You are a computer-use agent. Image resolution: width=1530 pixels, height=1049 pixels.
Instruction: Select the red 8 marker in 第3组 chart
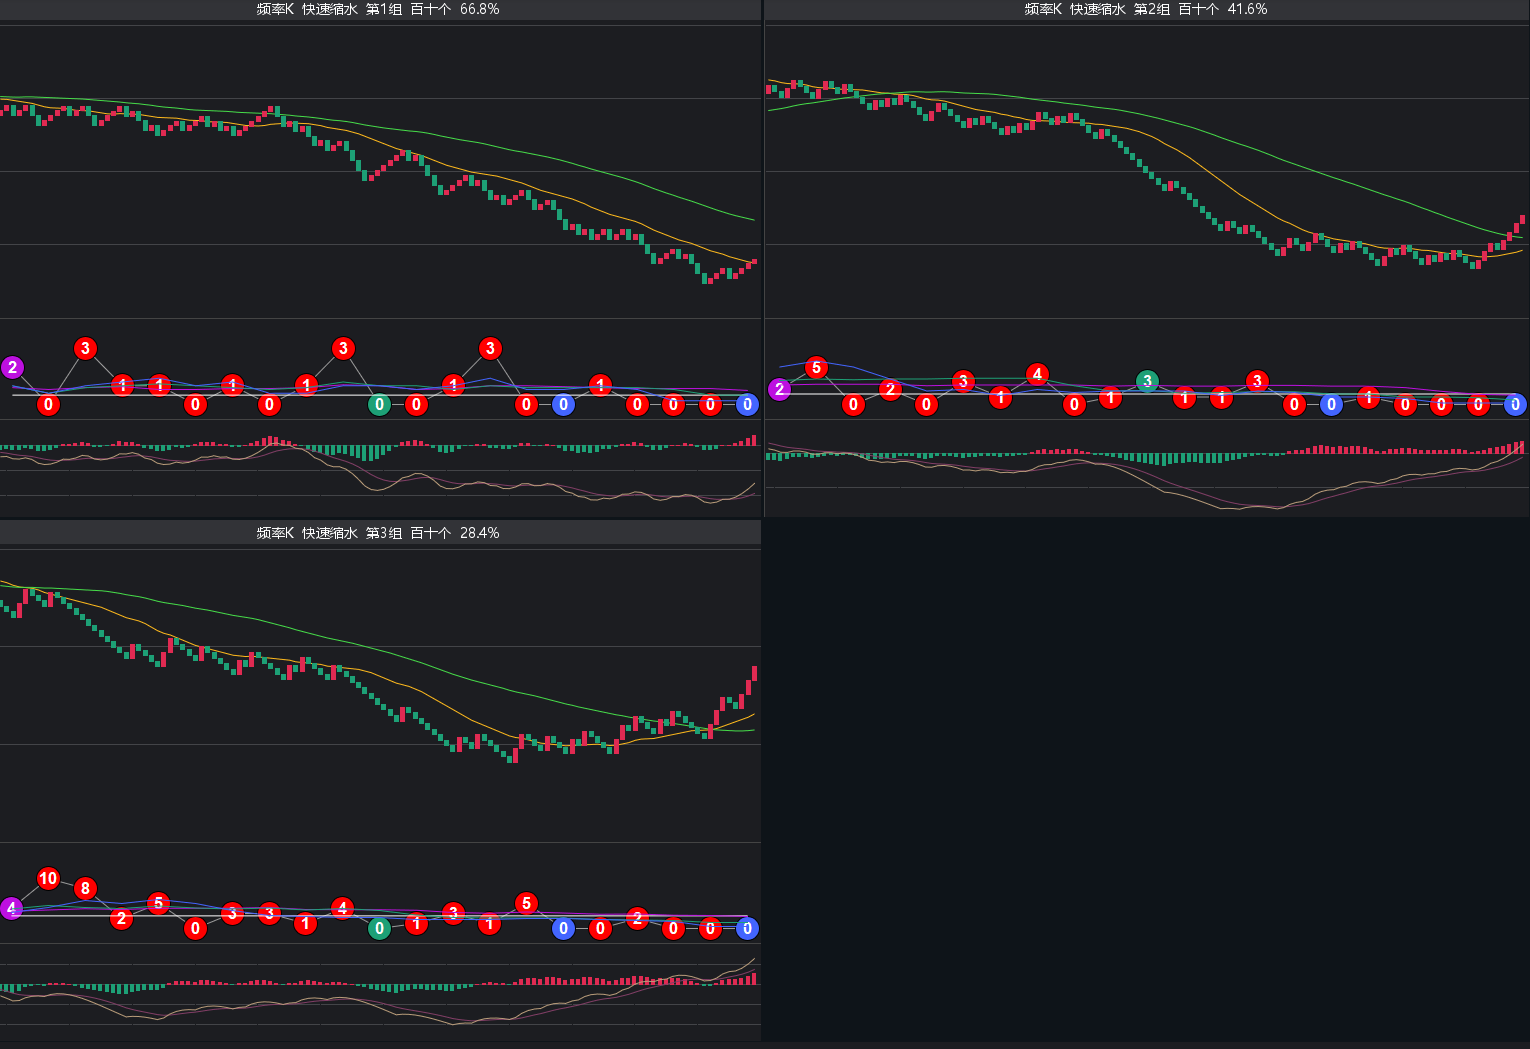click(x=85, y=888)
